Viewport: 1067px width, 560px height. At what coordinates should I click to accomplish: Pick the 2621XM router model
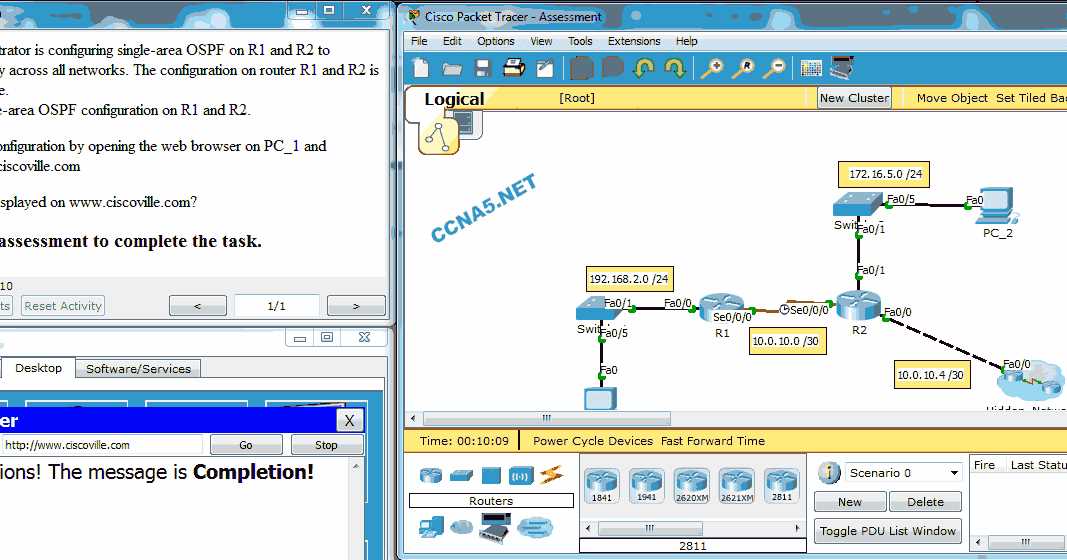[736, 486]
